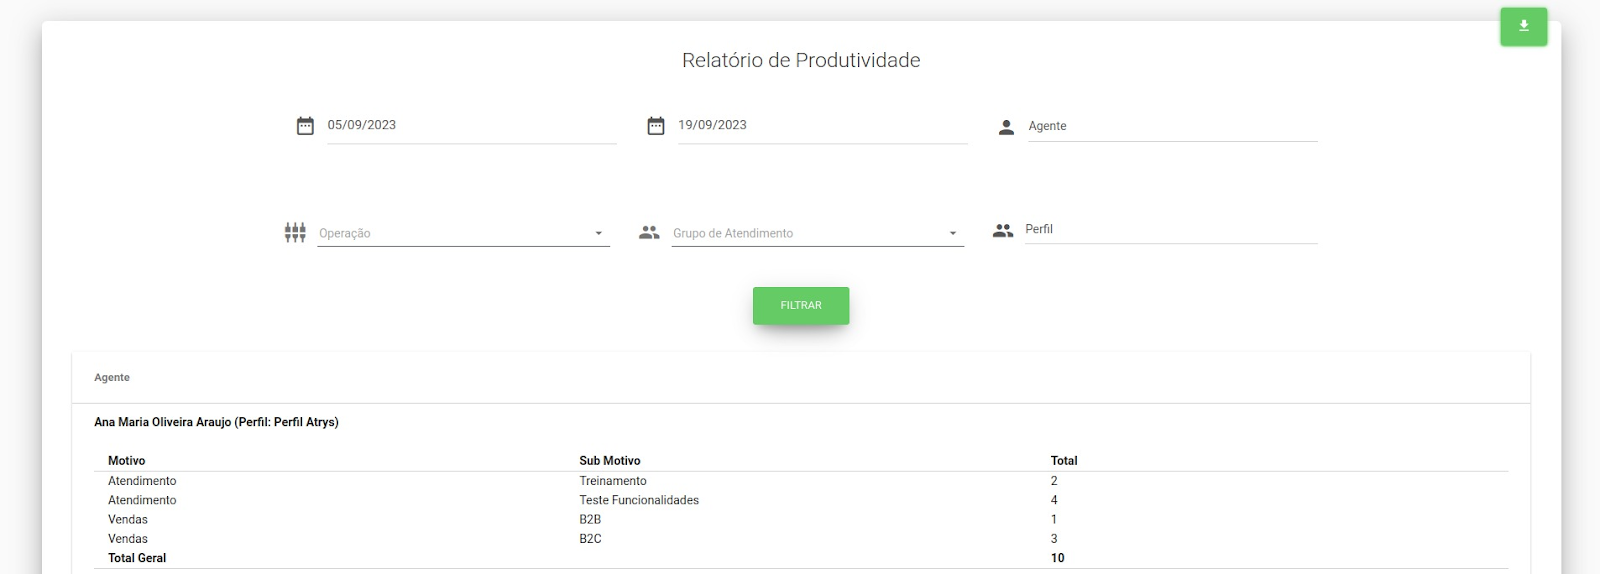Click the Total Geral label
The image size is (1600, 574).
137,558
